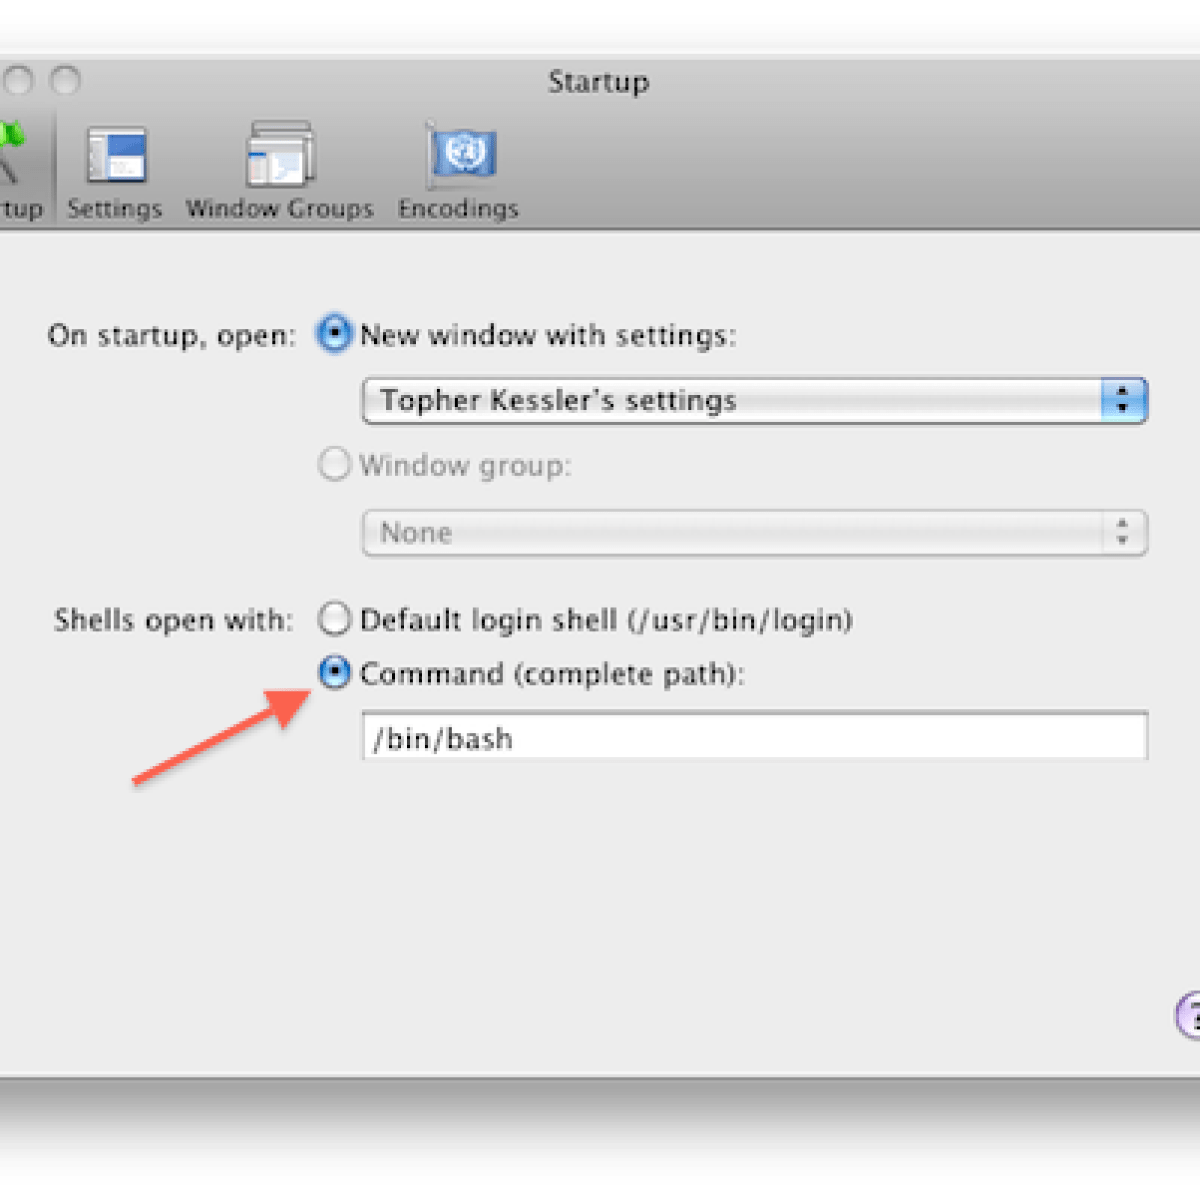Click the 'Shells open with:' label
This screenshot has height=1200, width=1200.
pyautogui.click(x=174, y=620)
